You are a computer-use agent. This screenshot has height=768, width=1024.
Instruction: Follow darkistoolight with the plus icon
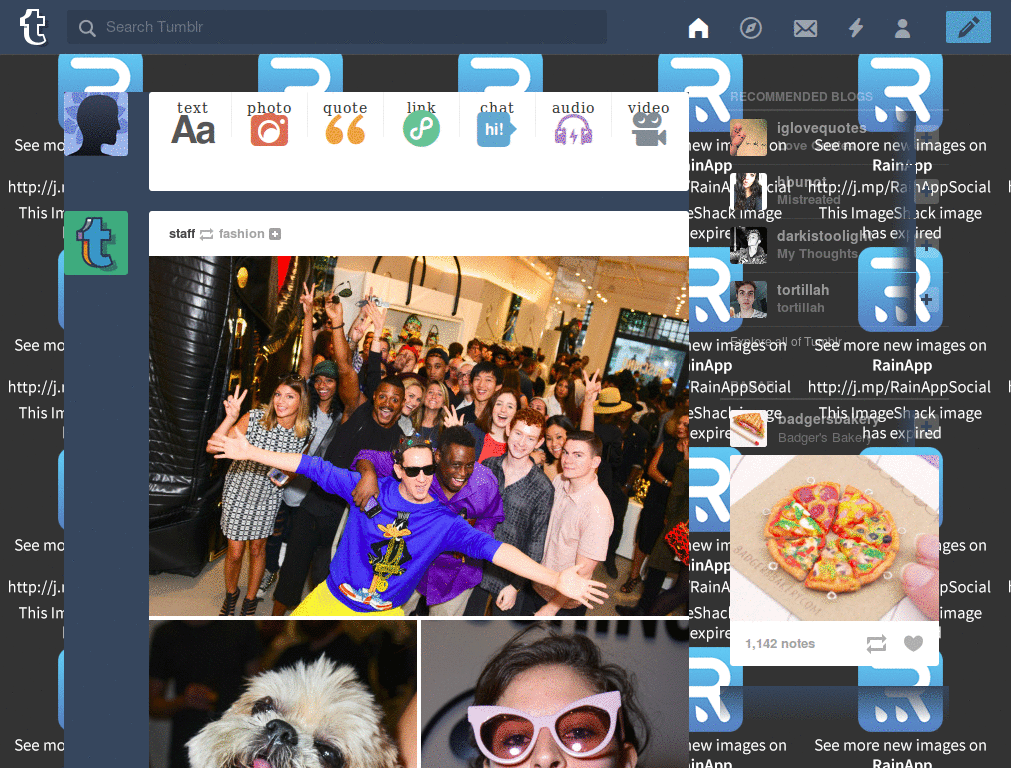click(926, 246)
